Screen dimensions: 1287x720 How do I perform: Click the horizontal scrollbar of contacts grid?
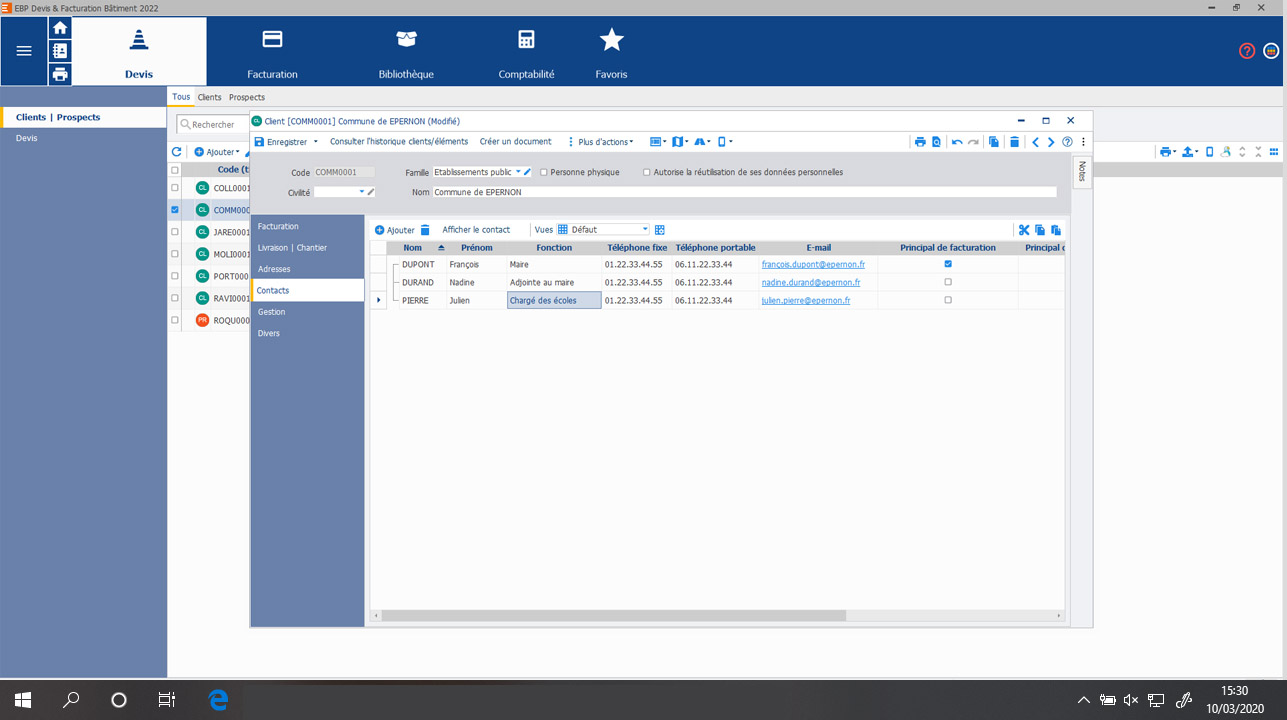pos(716,616)
